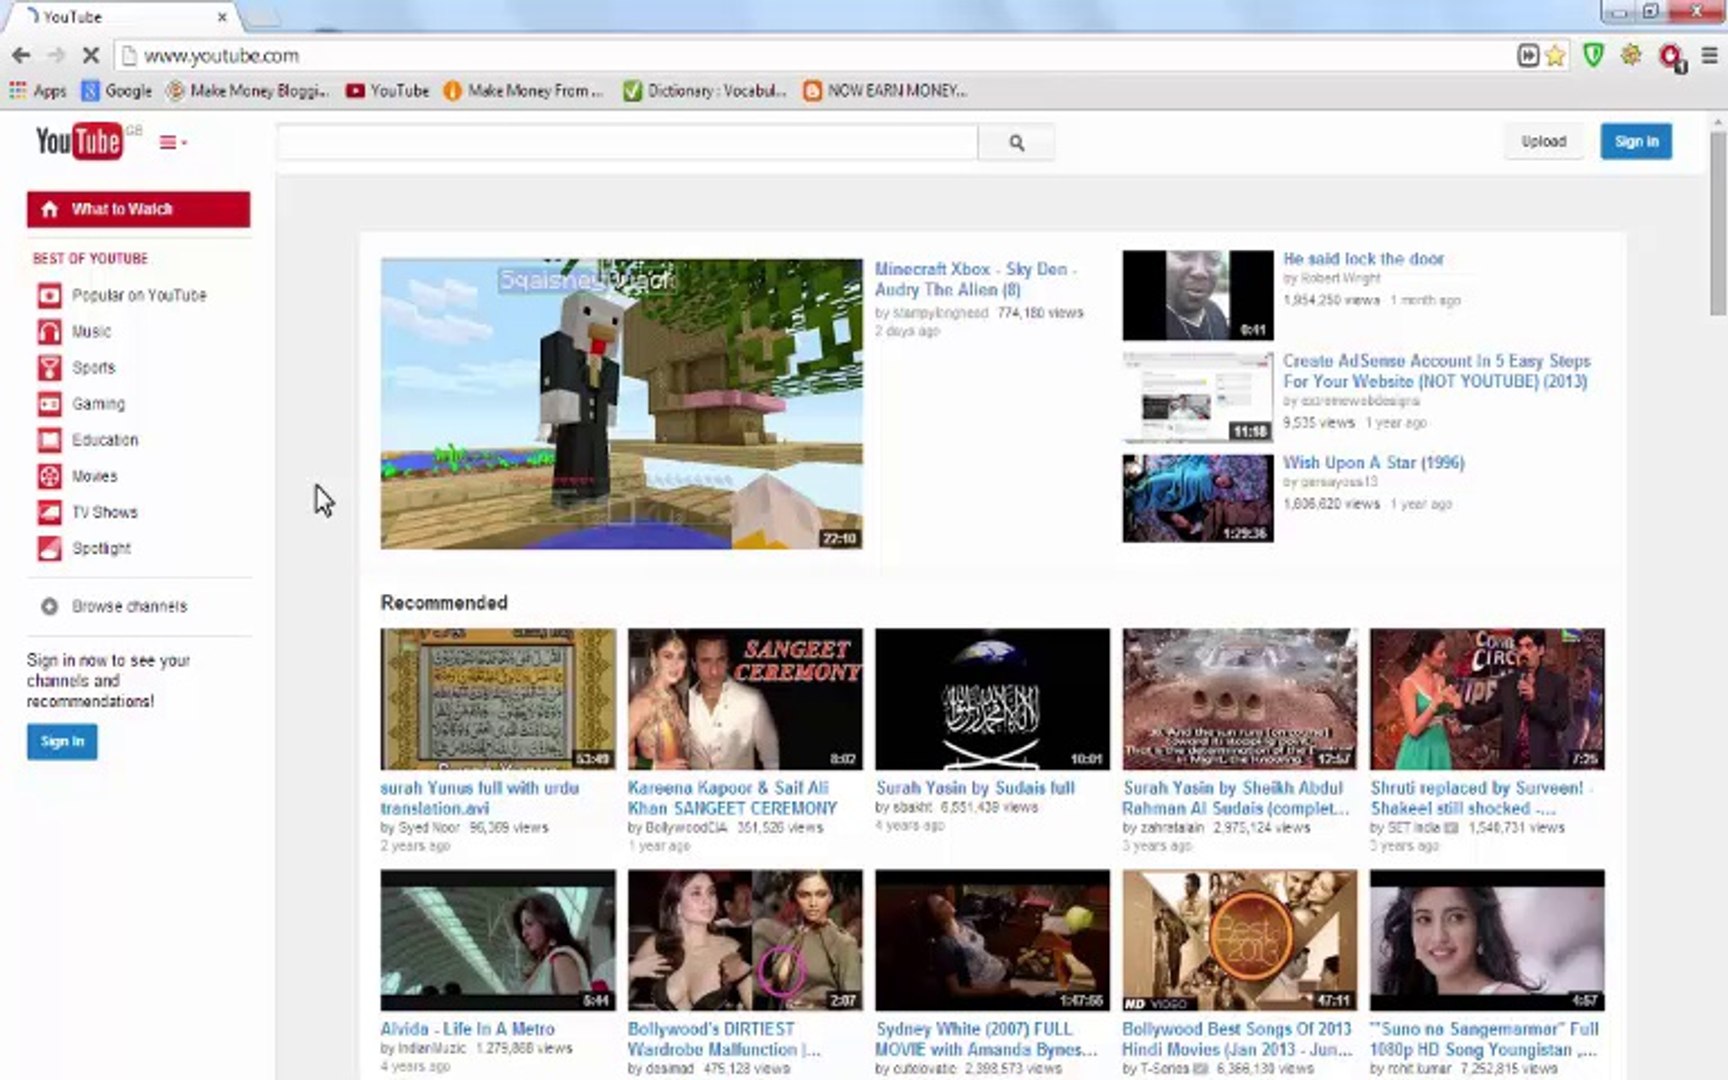
Task: Open the Movies section icon
Action: coord(48,476)
